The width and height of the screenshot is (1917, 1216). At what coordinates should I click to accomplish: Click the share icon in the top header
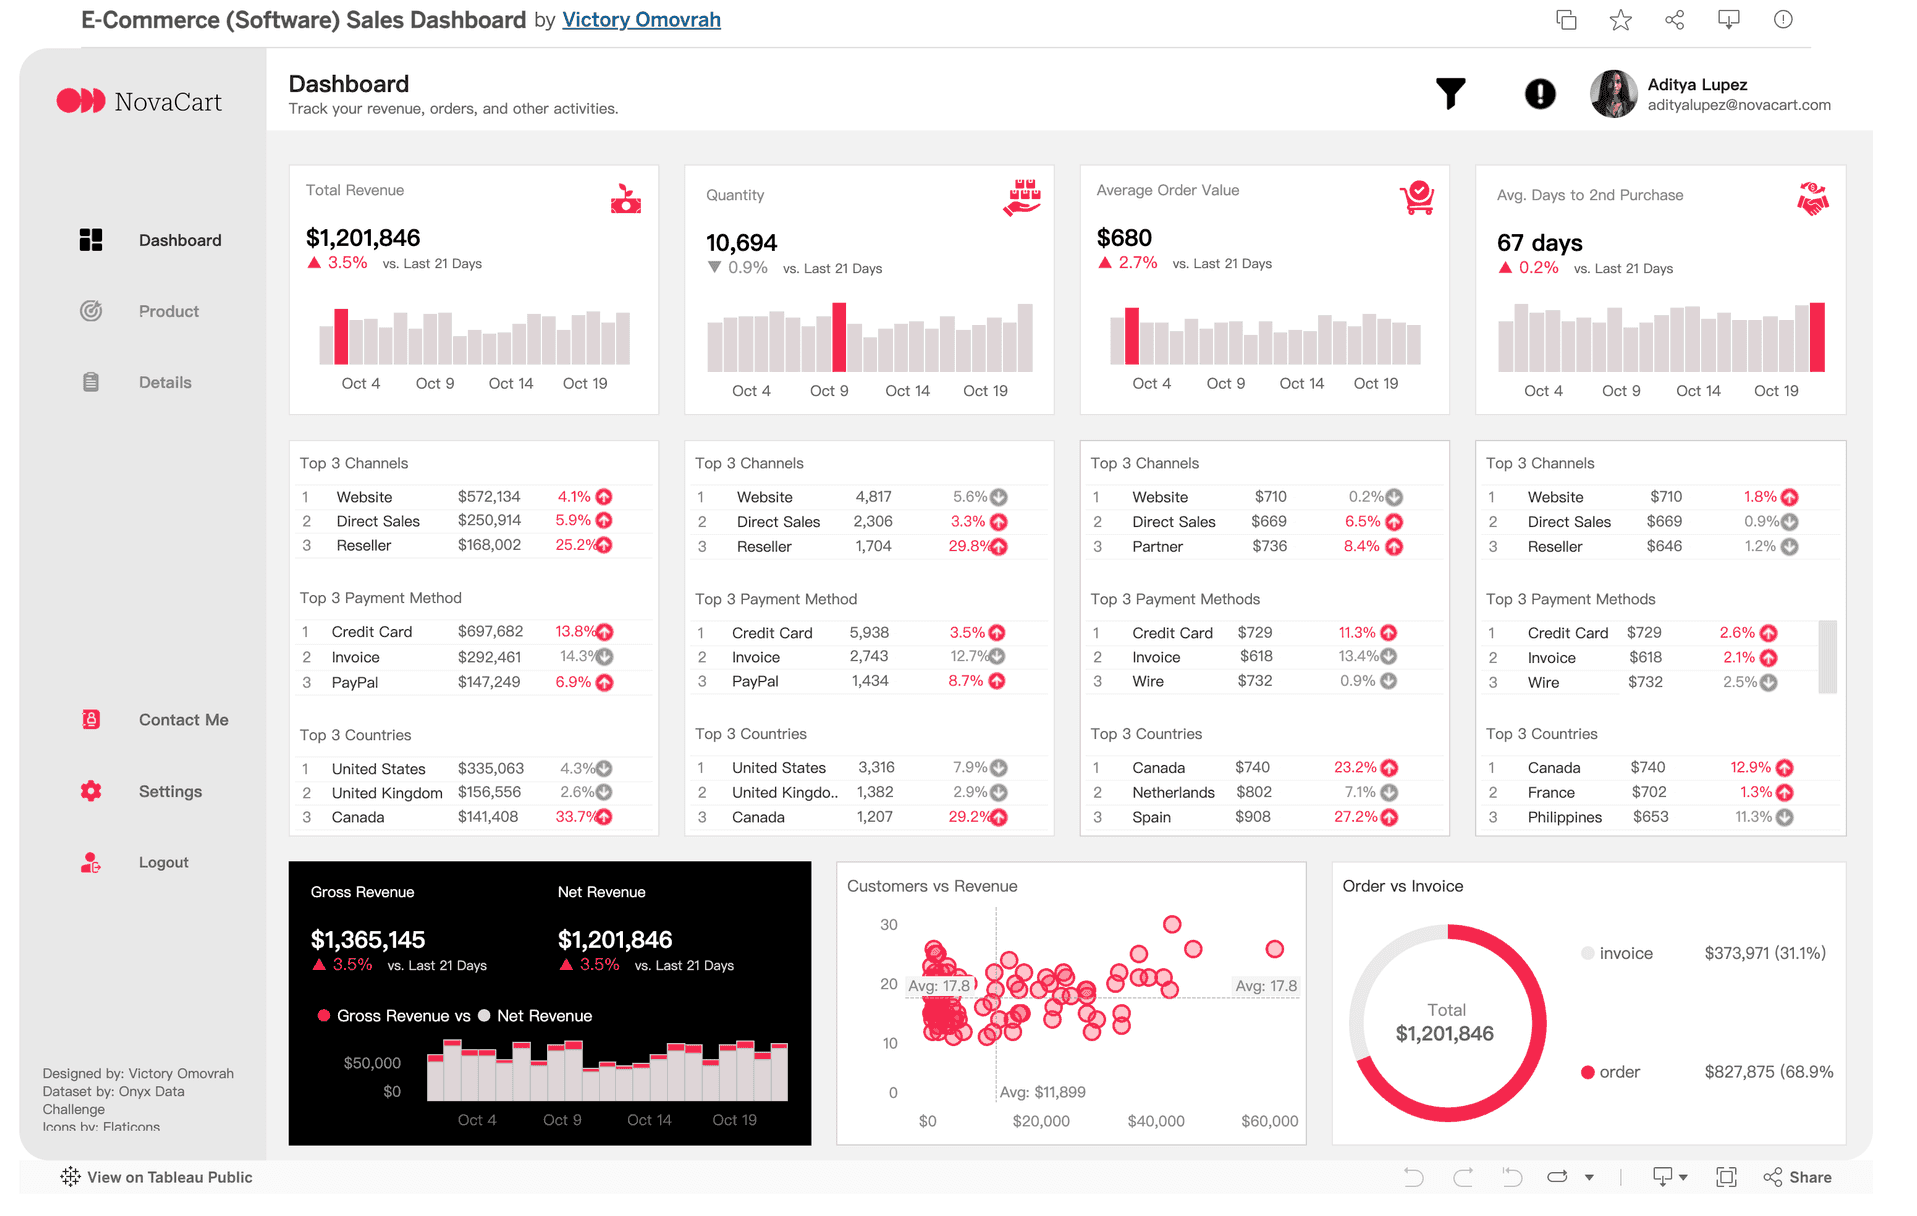click(1674, 20)
